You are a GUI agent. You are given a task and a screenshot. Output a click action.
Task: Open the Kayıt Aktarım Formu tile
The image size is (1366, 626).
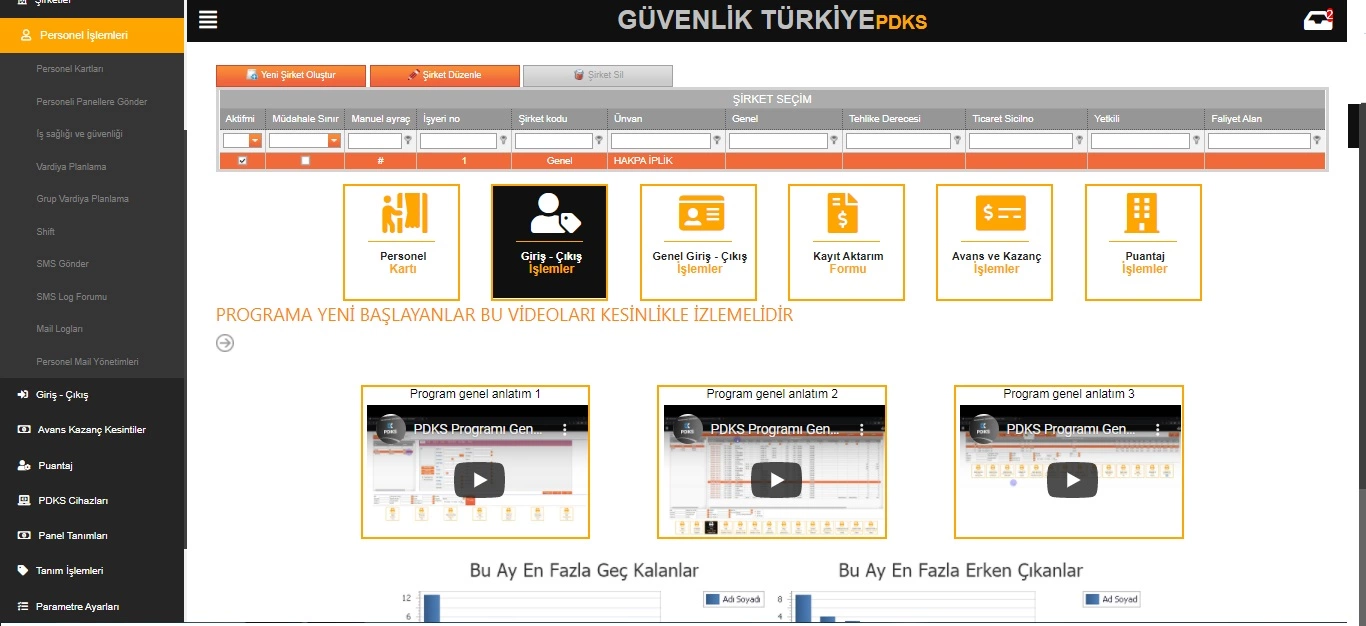click(x=846, y=242)
